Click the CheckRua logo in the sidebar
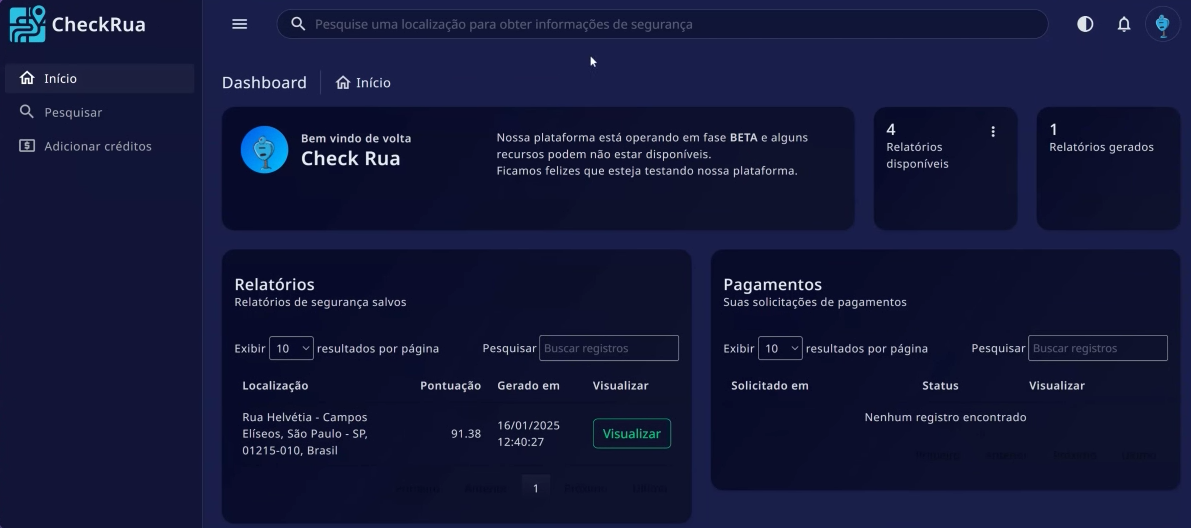The image size is (1191, 528). (77, 24)
